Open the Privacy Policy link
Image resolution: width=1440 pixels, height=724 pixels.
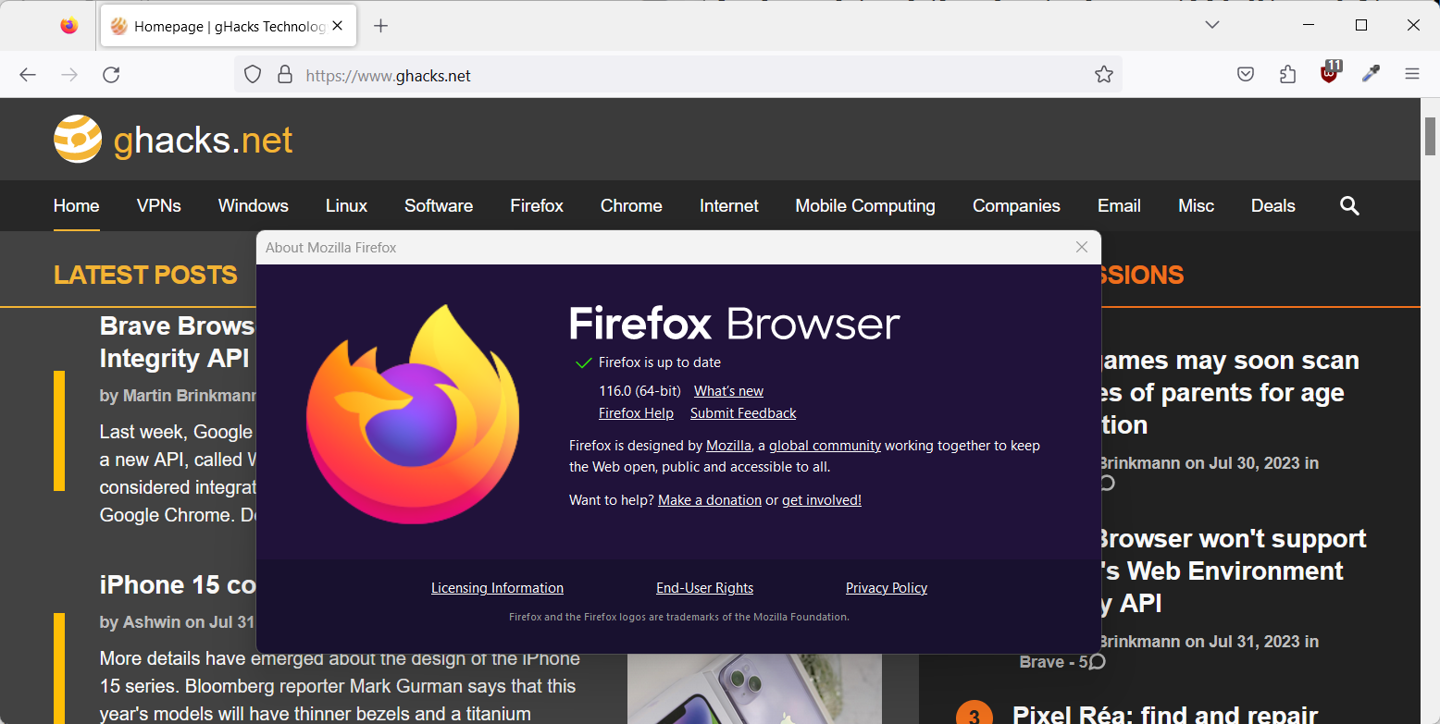click(886, 588)
